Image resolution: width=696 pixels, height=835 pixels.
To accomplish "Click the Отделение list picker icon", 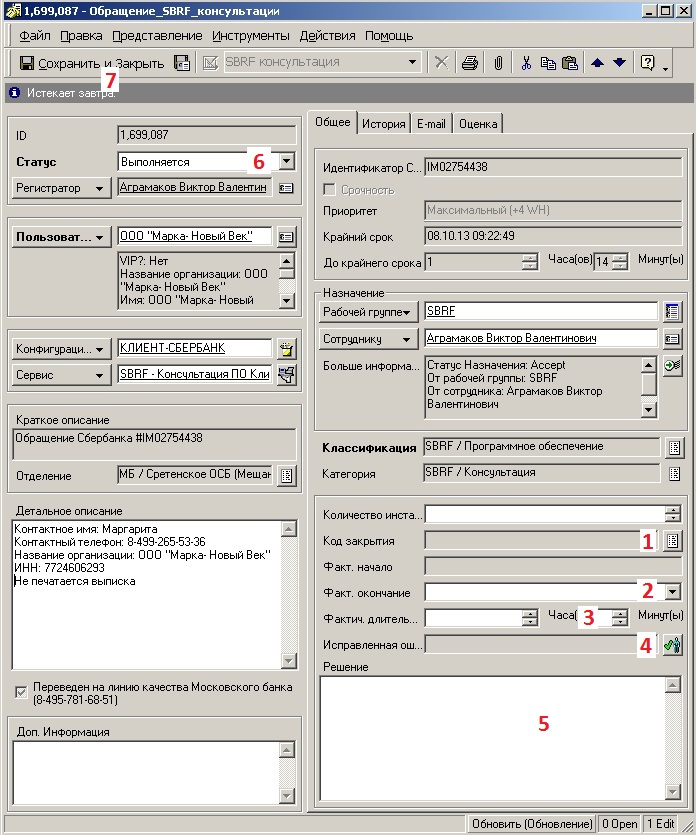I will pyautogui.click(x=286, y=476).
